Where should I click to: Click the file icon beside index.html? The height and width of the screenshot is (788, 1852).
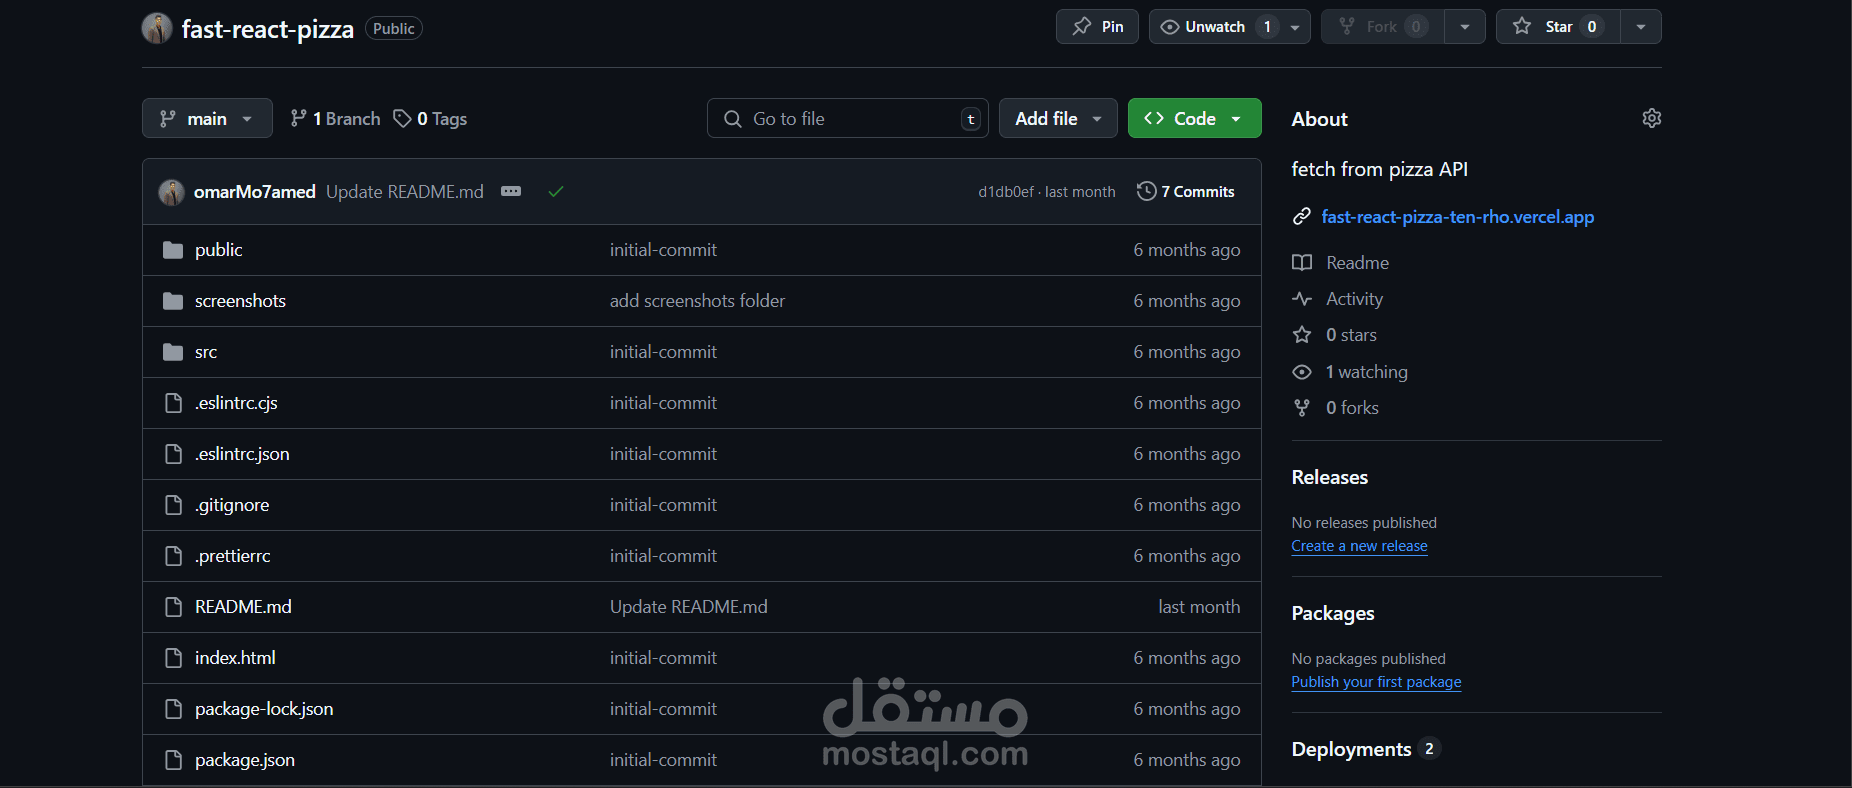click(173, 658)
